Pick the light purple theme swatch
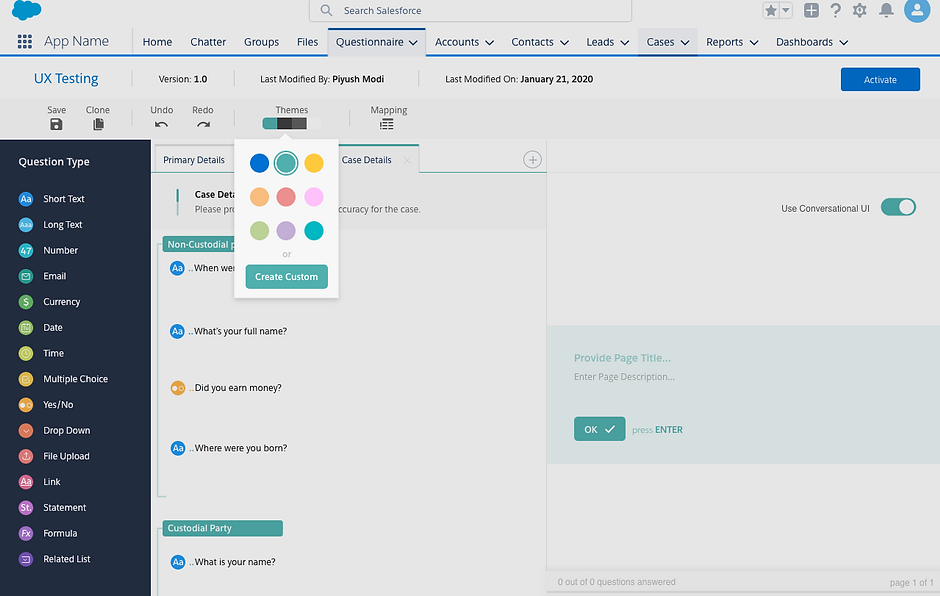Viewport: 940px width, 596px height. pos(286,231)
